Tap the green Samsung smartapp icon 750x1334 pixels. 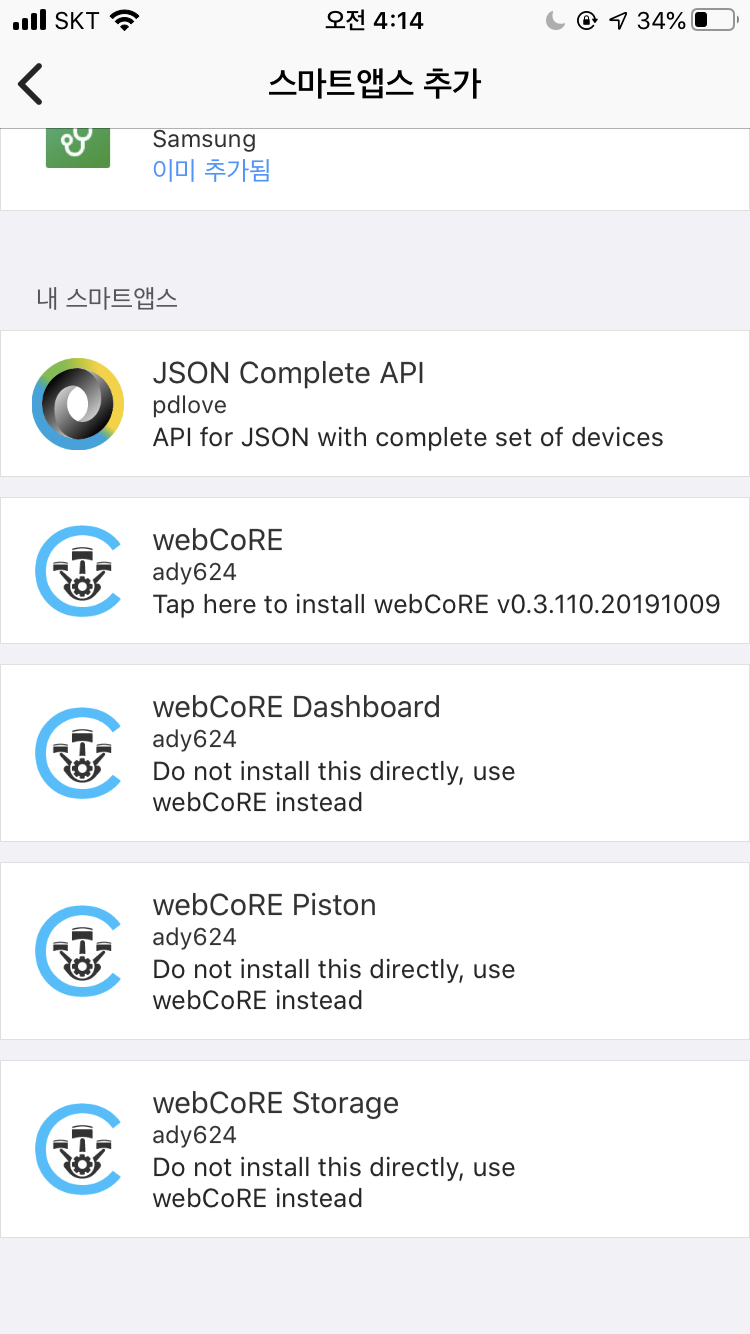point(78,148)
